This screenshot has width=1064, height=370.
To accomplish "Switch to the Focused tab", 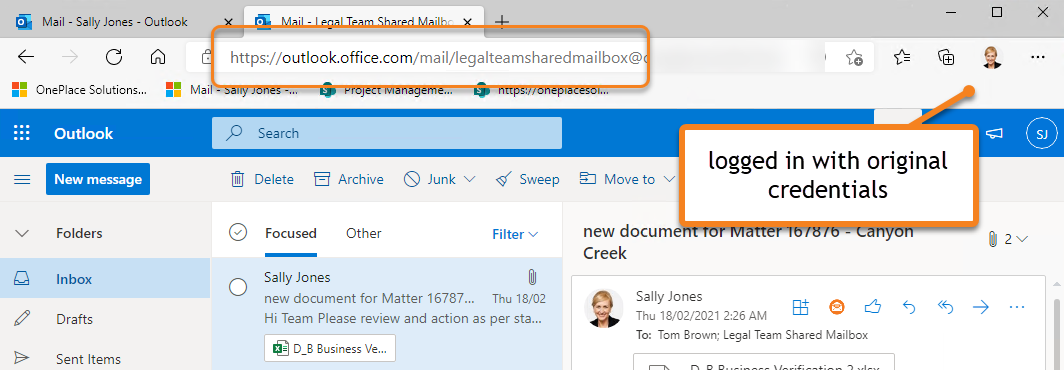I will pos(290,234).
